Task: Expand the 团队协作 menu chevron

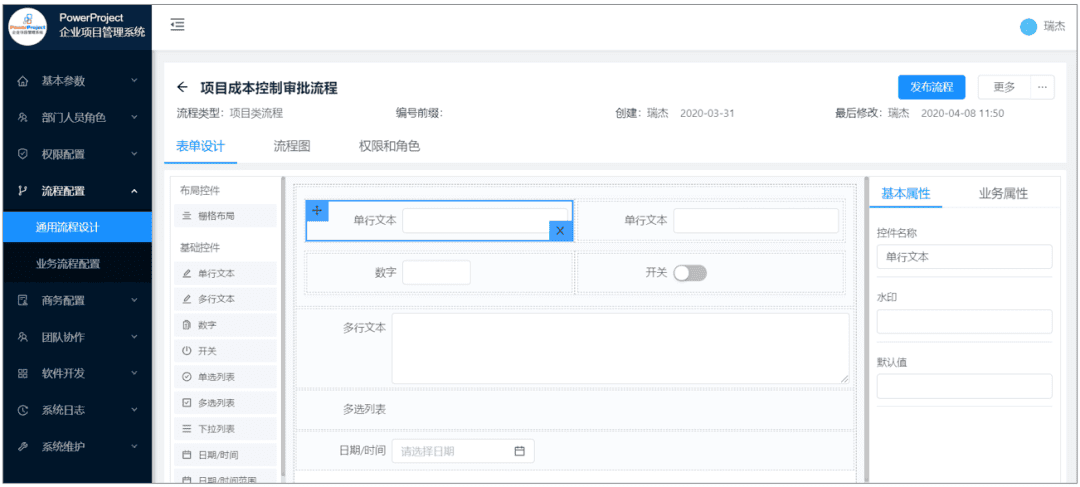Action: pyautogui.click(x=134, y=337)
